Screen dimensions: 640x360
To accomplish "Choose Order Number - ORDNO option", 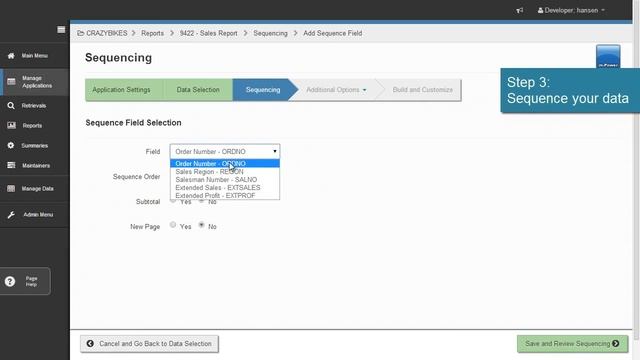I will 225,164.
